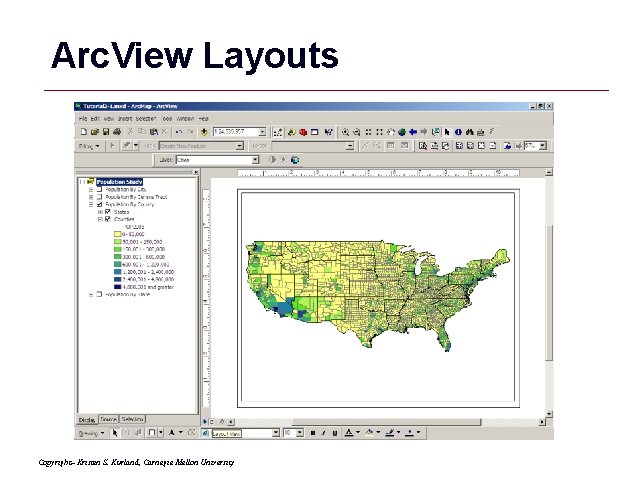The height and width of the screenshot is (480, 640).
Task: Toggle the Population By City checkbox
Action: click(x=99, y=189)
